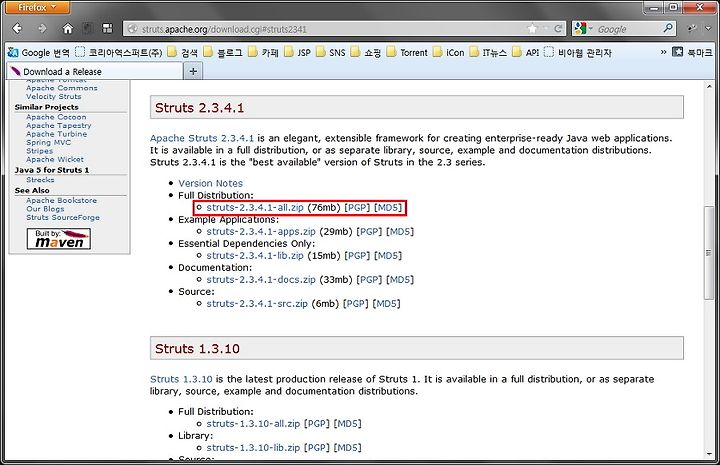This screenshot has width=720, height=465.
Task: Click the Built by Maven logo
Action: coord(59,239)
